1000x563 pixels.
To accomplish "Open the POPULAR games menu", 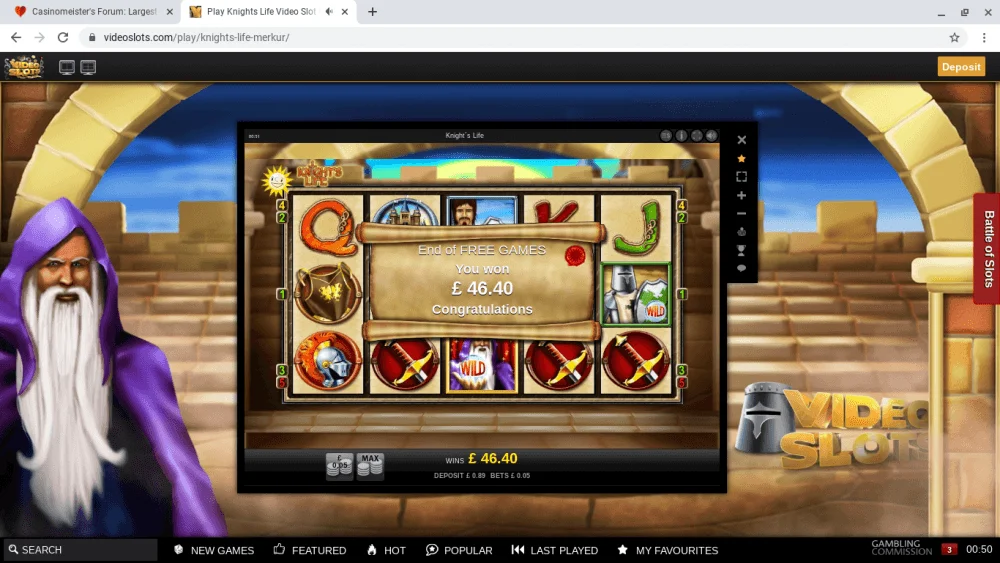I will coord(459,550).
